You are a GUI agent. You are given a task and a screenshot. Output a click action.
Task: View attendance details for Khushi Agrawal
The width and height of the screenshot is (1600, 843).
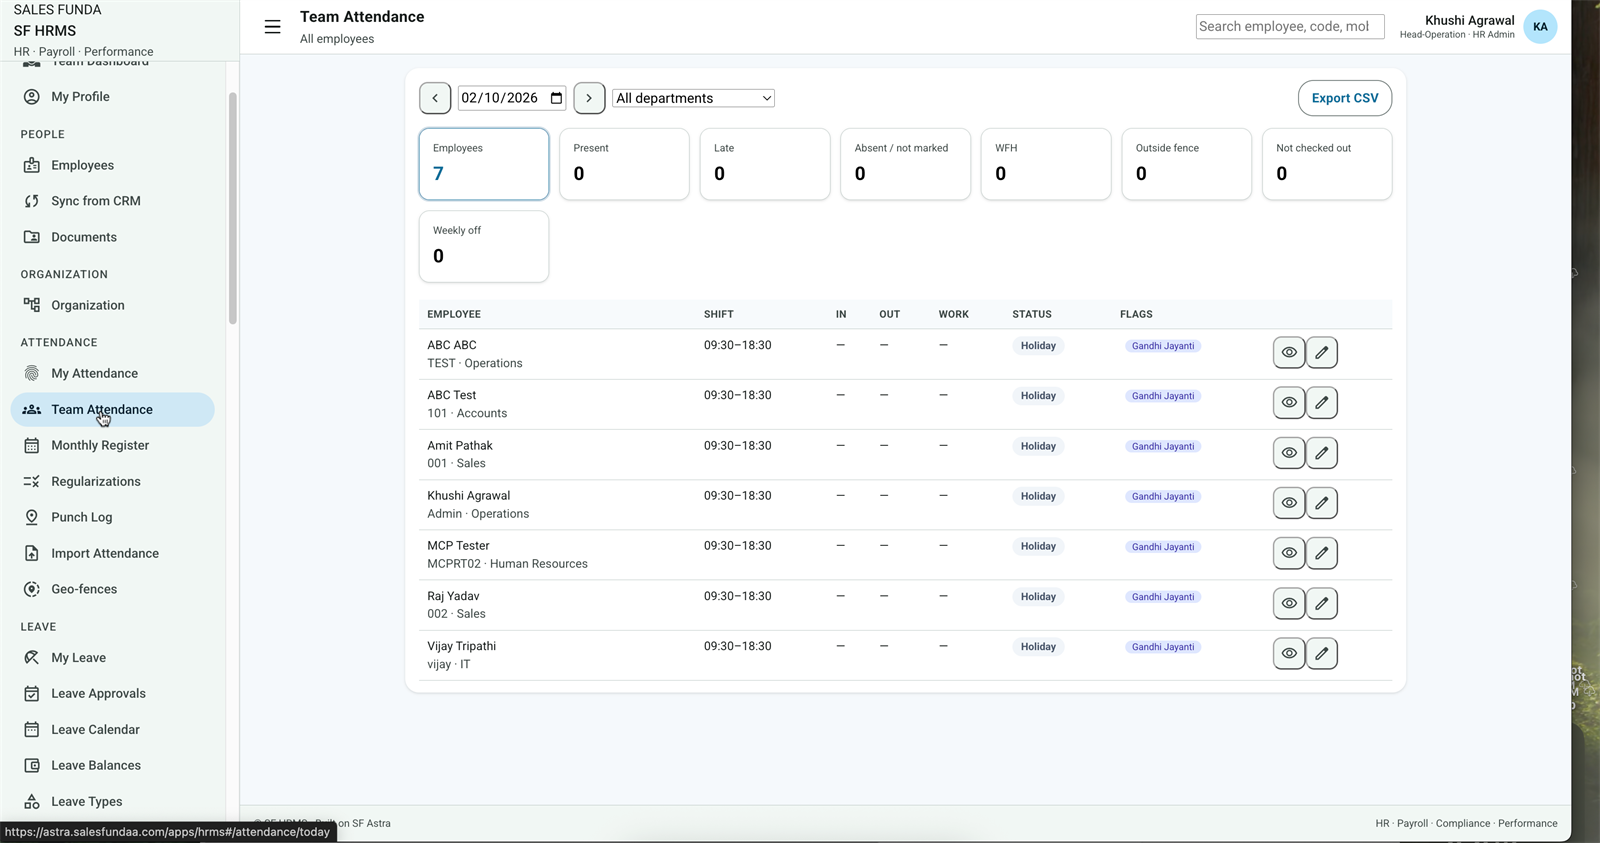(1289, 503)
